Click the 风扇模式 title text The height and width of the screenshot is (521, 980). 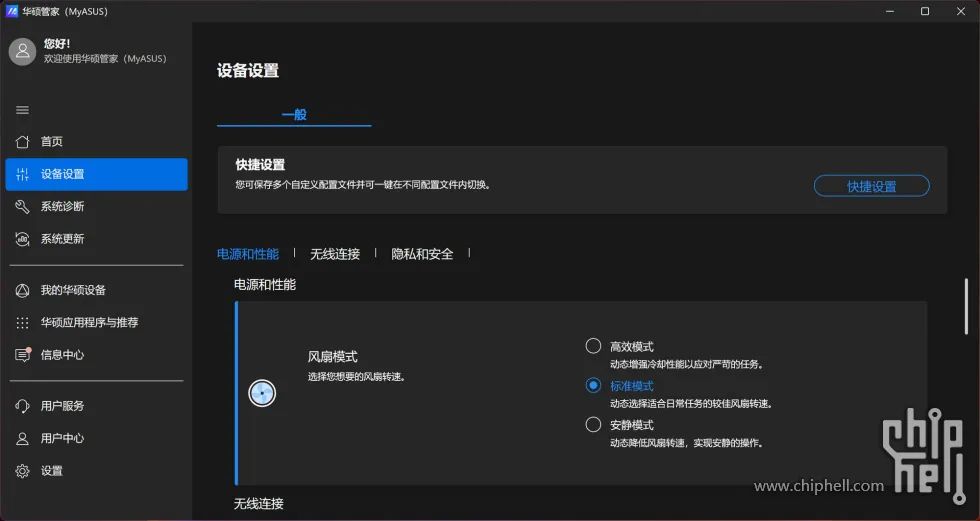332,357
